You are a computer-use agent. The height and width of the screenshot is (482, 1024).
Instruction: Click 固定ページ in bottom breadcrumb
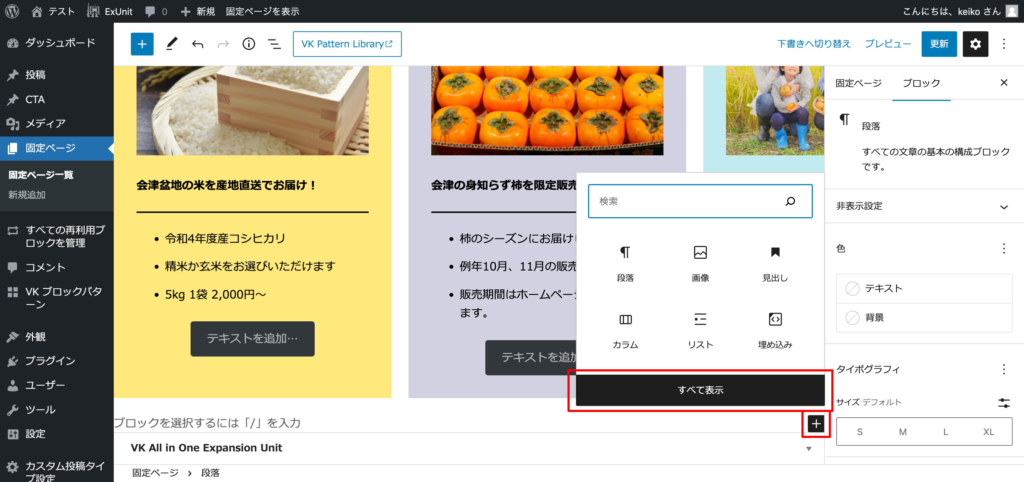pyautogui.click(x=155, y=473)
